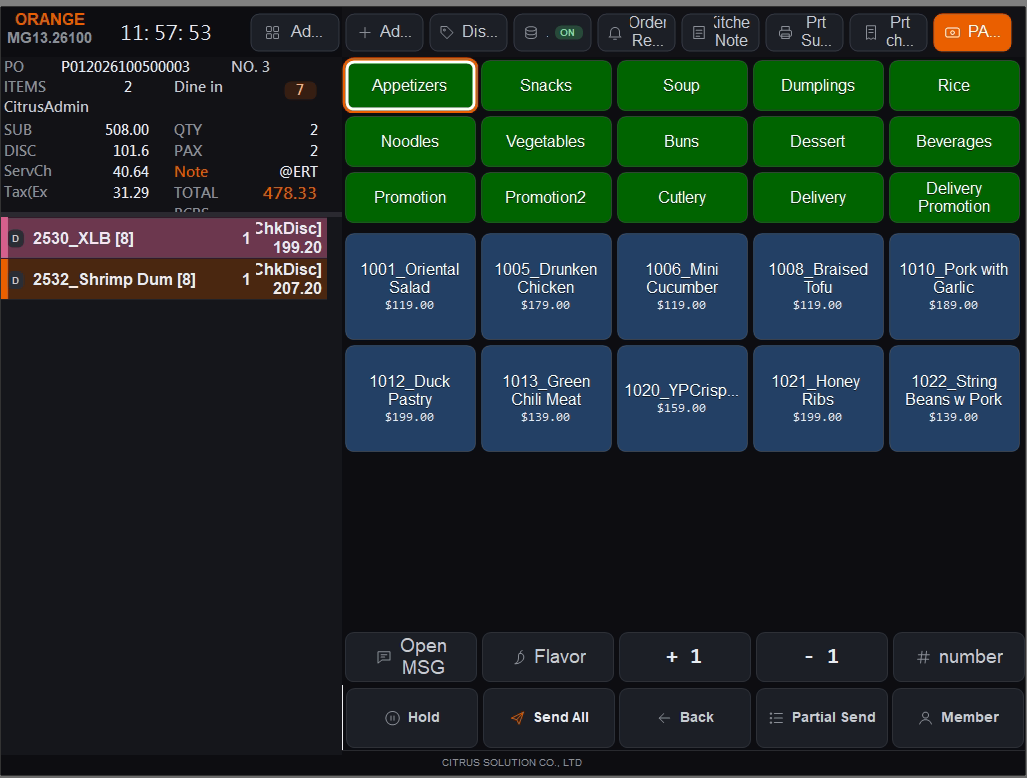Click the grid icon Ad... toolbar button
Image resolution: width=1027 pixels, height=778 pixels.
click(x=295, y=32)
